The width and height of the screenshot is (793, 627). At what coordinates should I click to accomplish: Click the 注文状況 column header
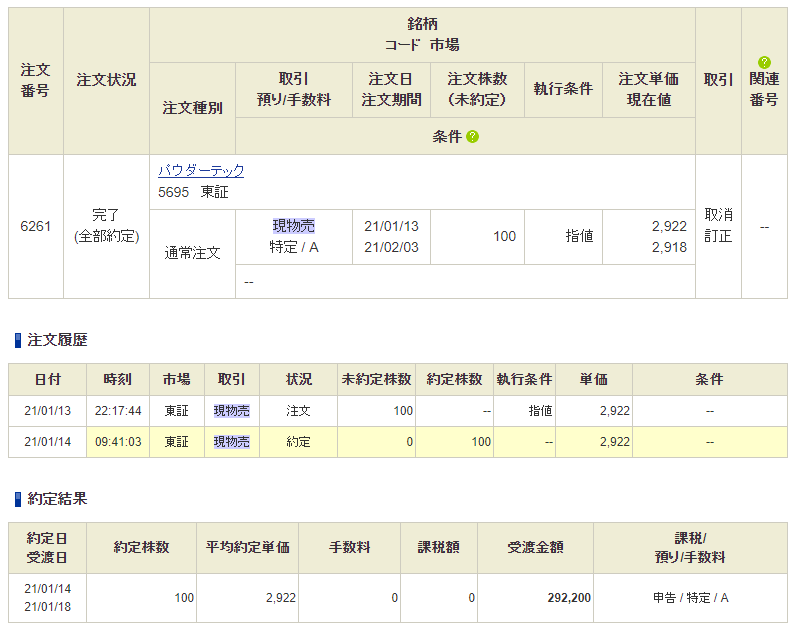click(x=106, y=80)
